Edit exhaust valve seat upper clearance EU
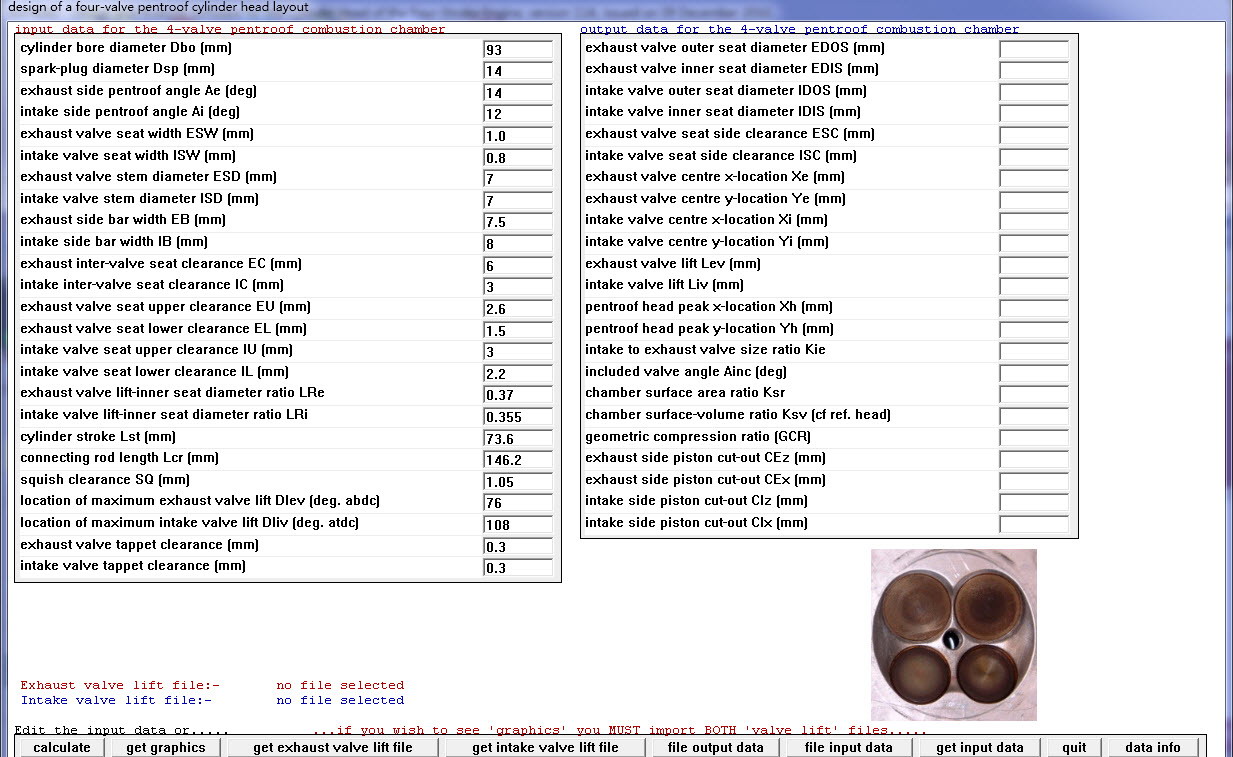The image size is (1233, 757). pos(518,309)
